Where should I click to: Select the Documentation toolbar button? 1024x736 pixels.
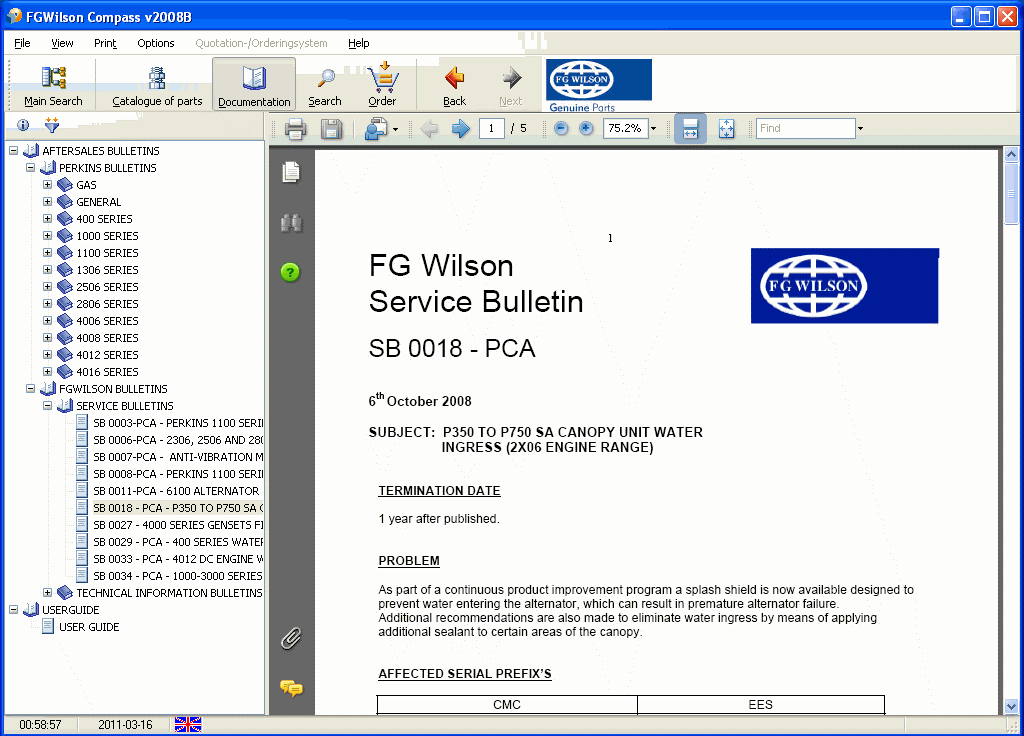tap(254, 86)
